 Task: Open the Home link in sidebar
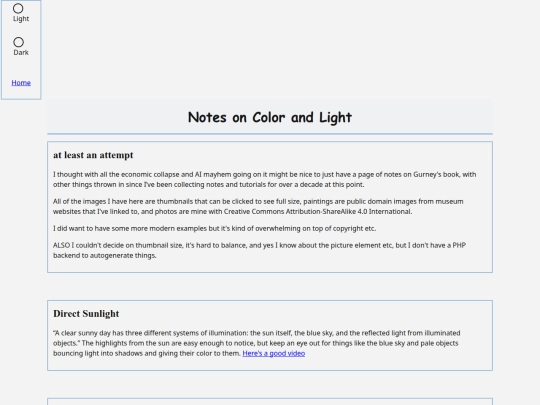[x=21, y=83]
